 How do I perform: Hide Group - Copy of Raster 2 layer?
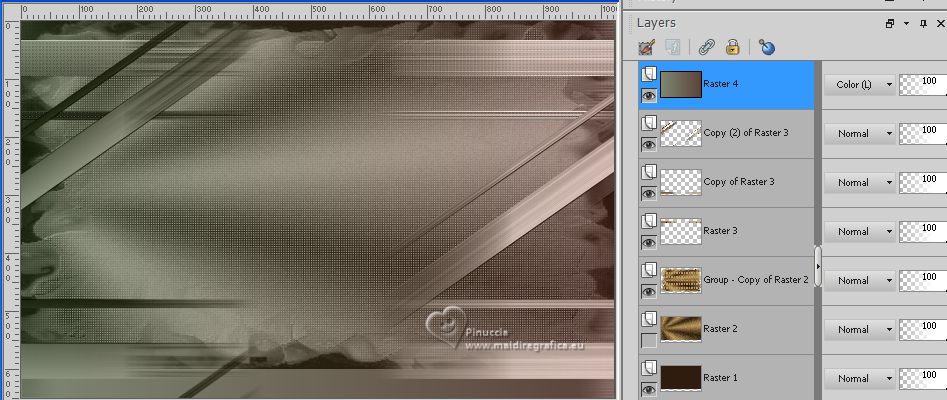pyautogui.click(x=649, y=292)
